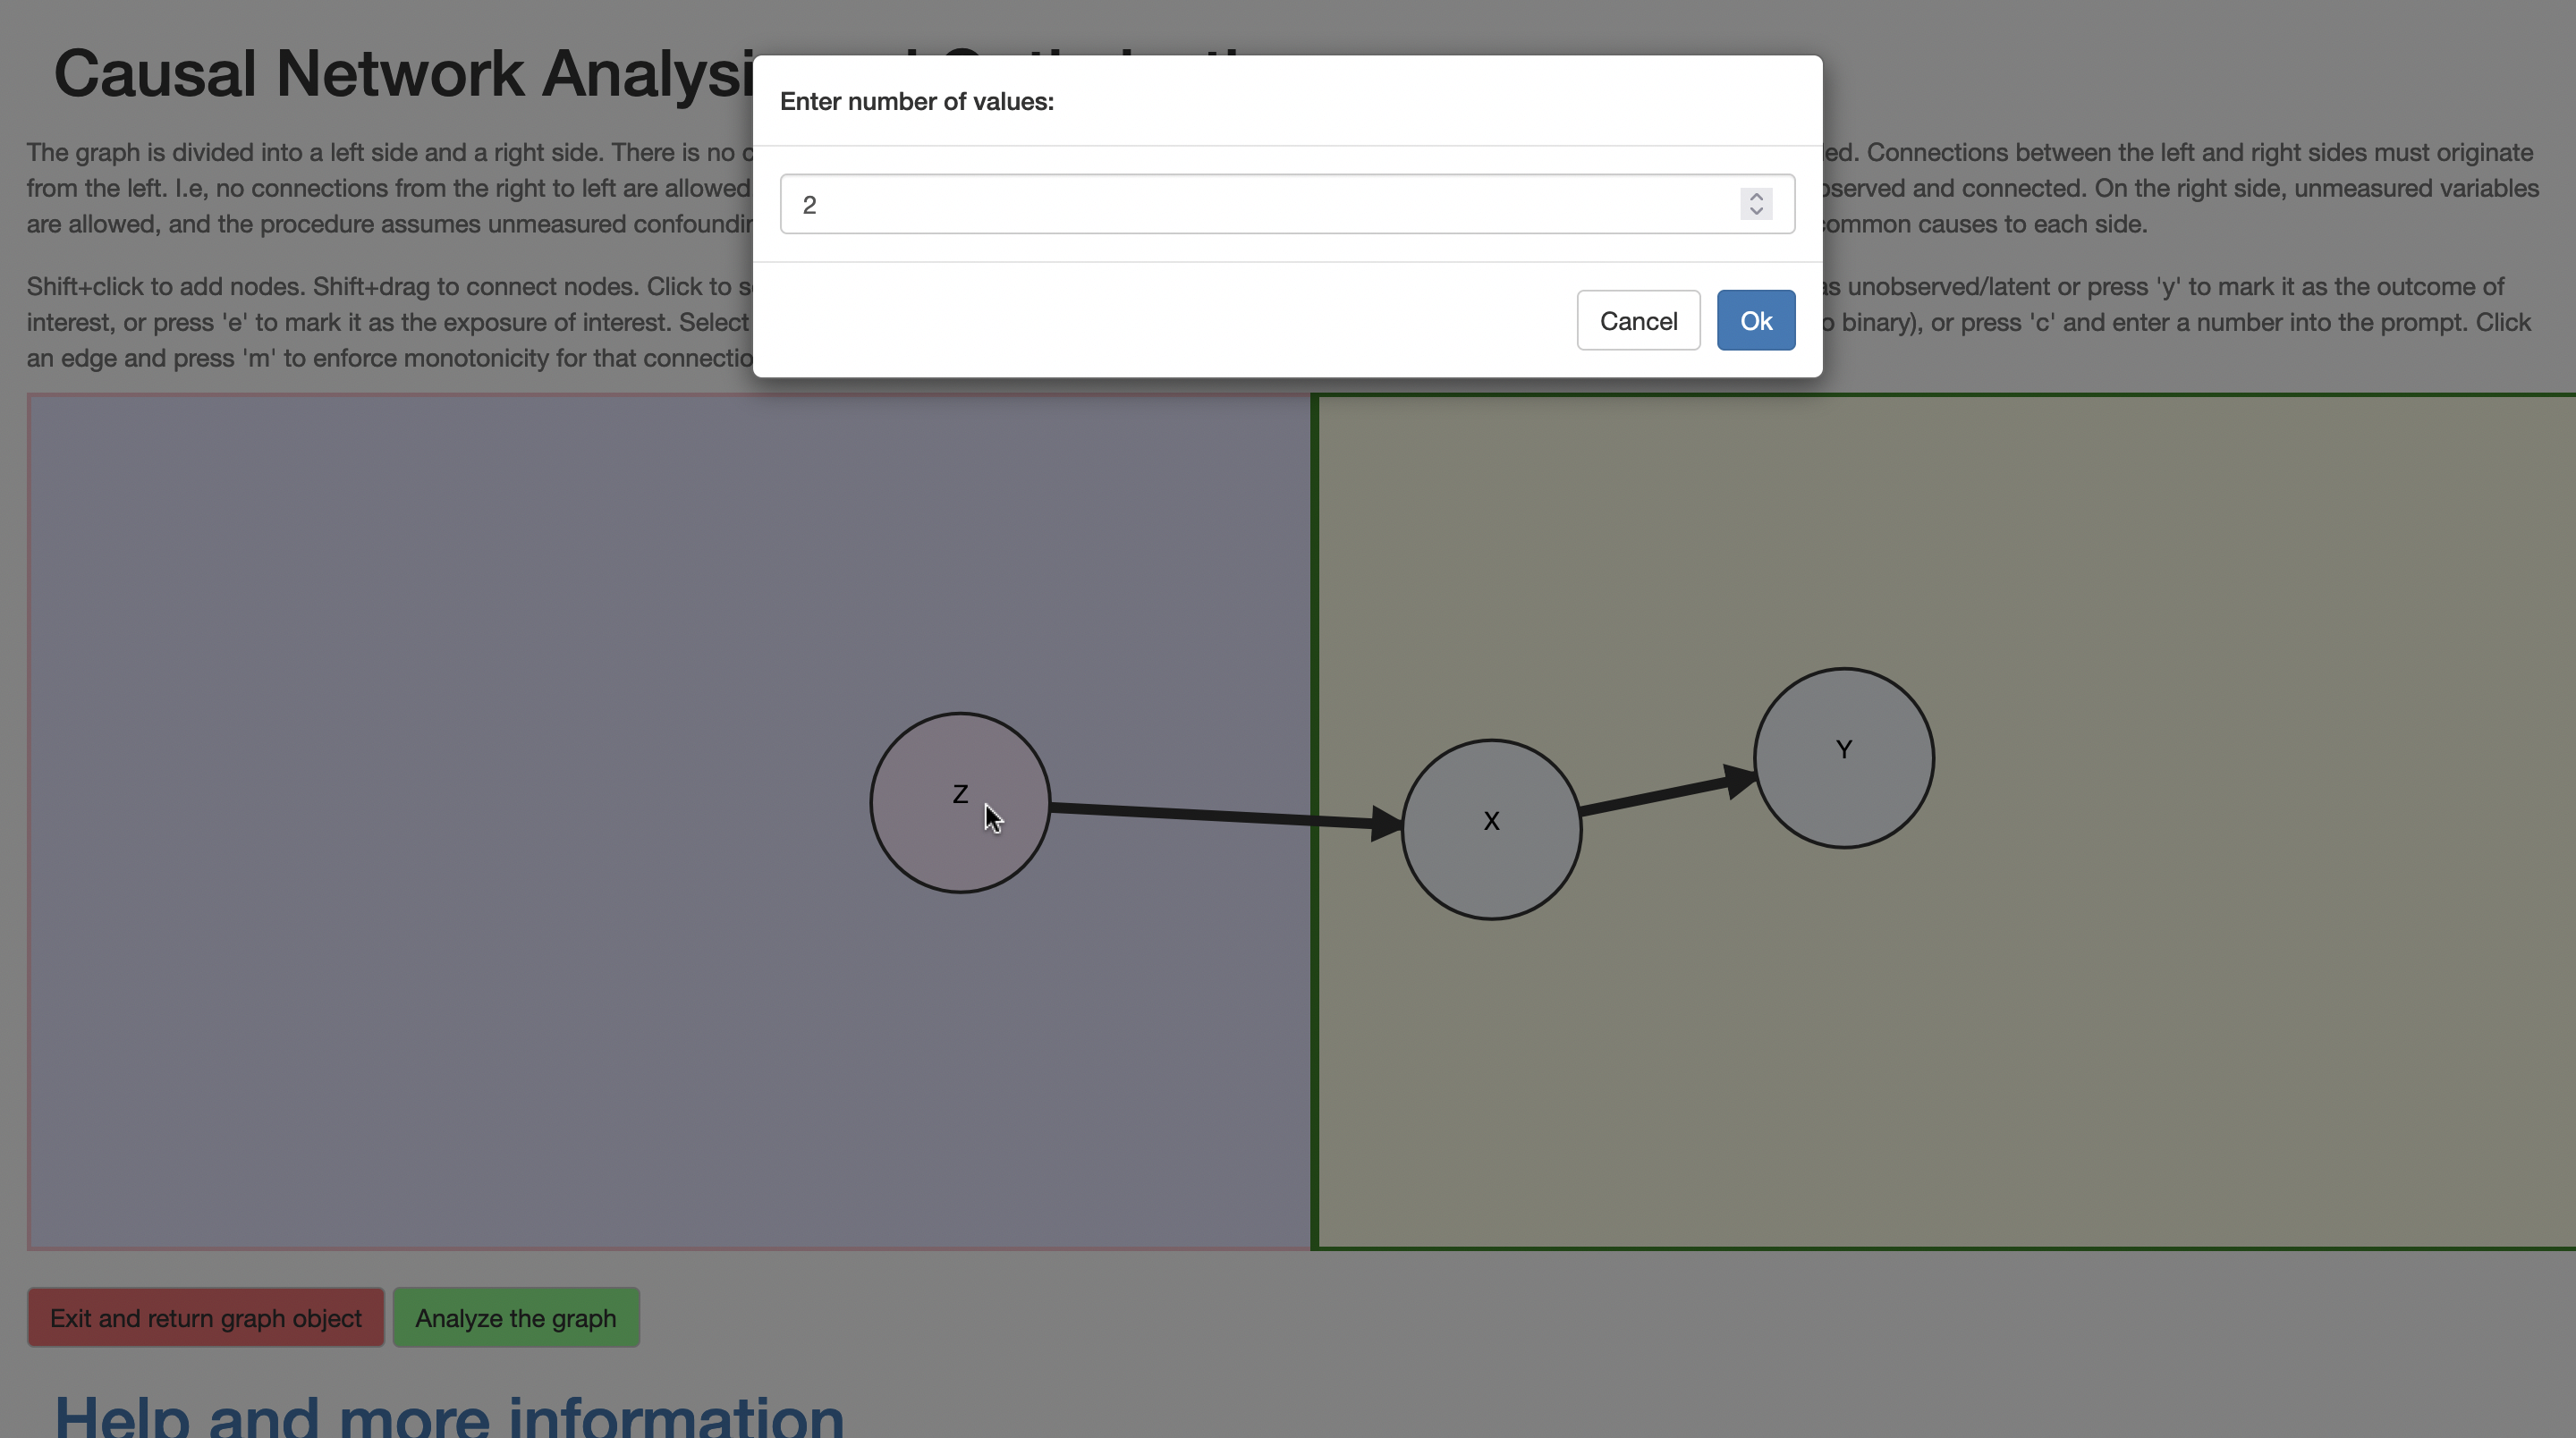Confirm the dialog with the Ok button
This screenshot has height=1438, width=2576.
pos(1755,320)
